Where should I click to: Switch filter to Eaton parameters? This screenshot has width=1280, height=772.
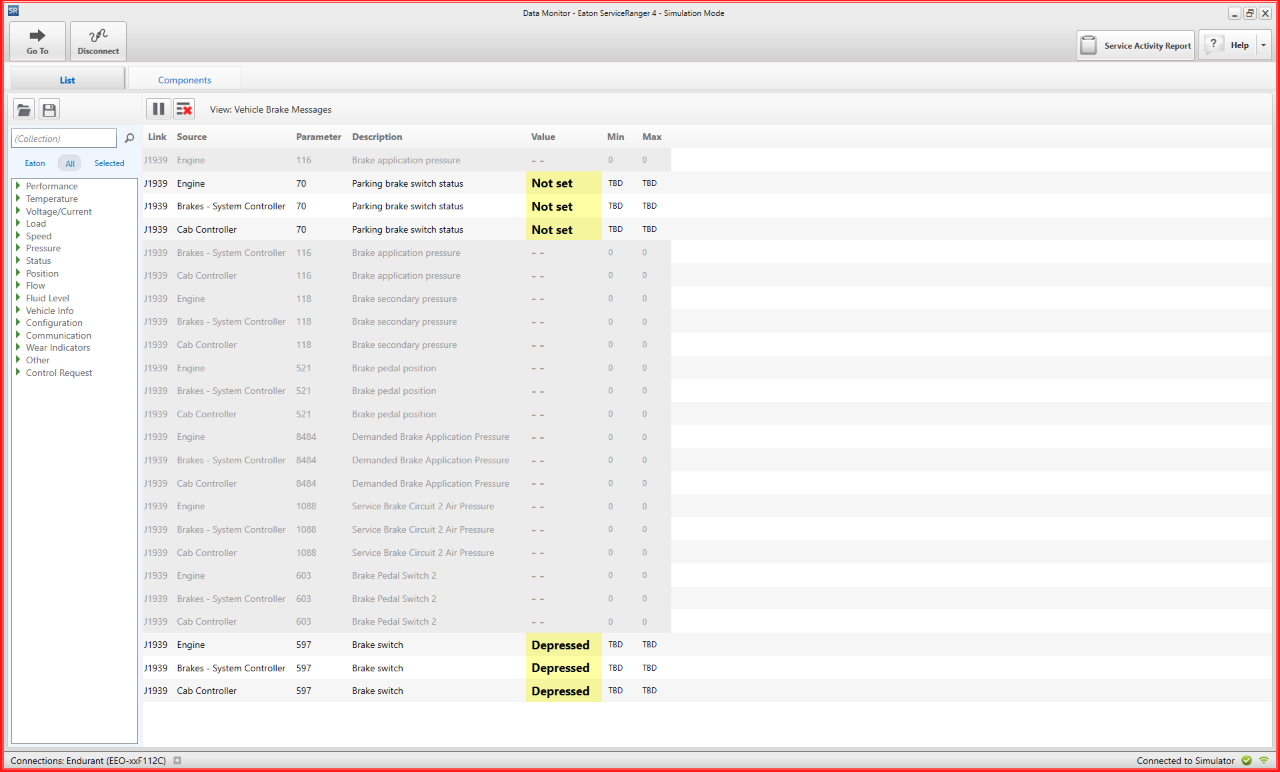tap(35, 163)
